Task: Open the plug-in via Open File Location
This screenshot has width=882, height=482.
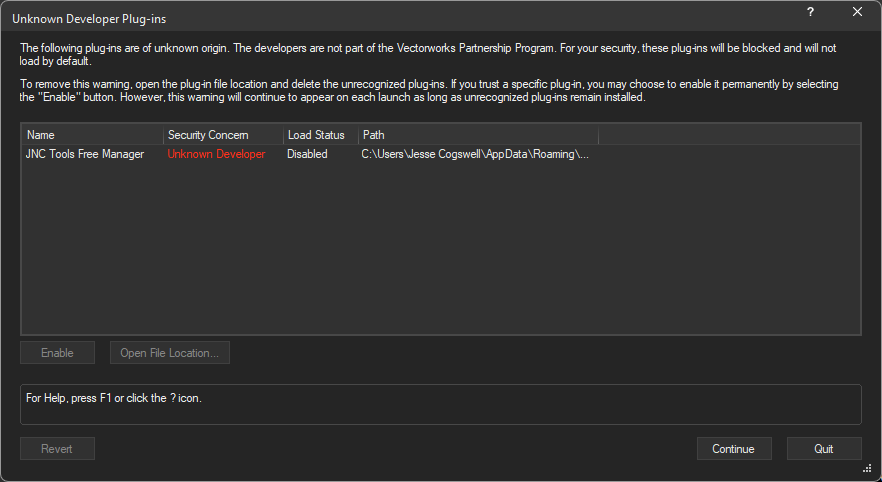Action: click(x=170, y=353)
